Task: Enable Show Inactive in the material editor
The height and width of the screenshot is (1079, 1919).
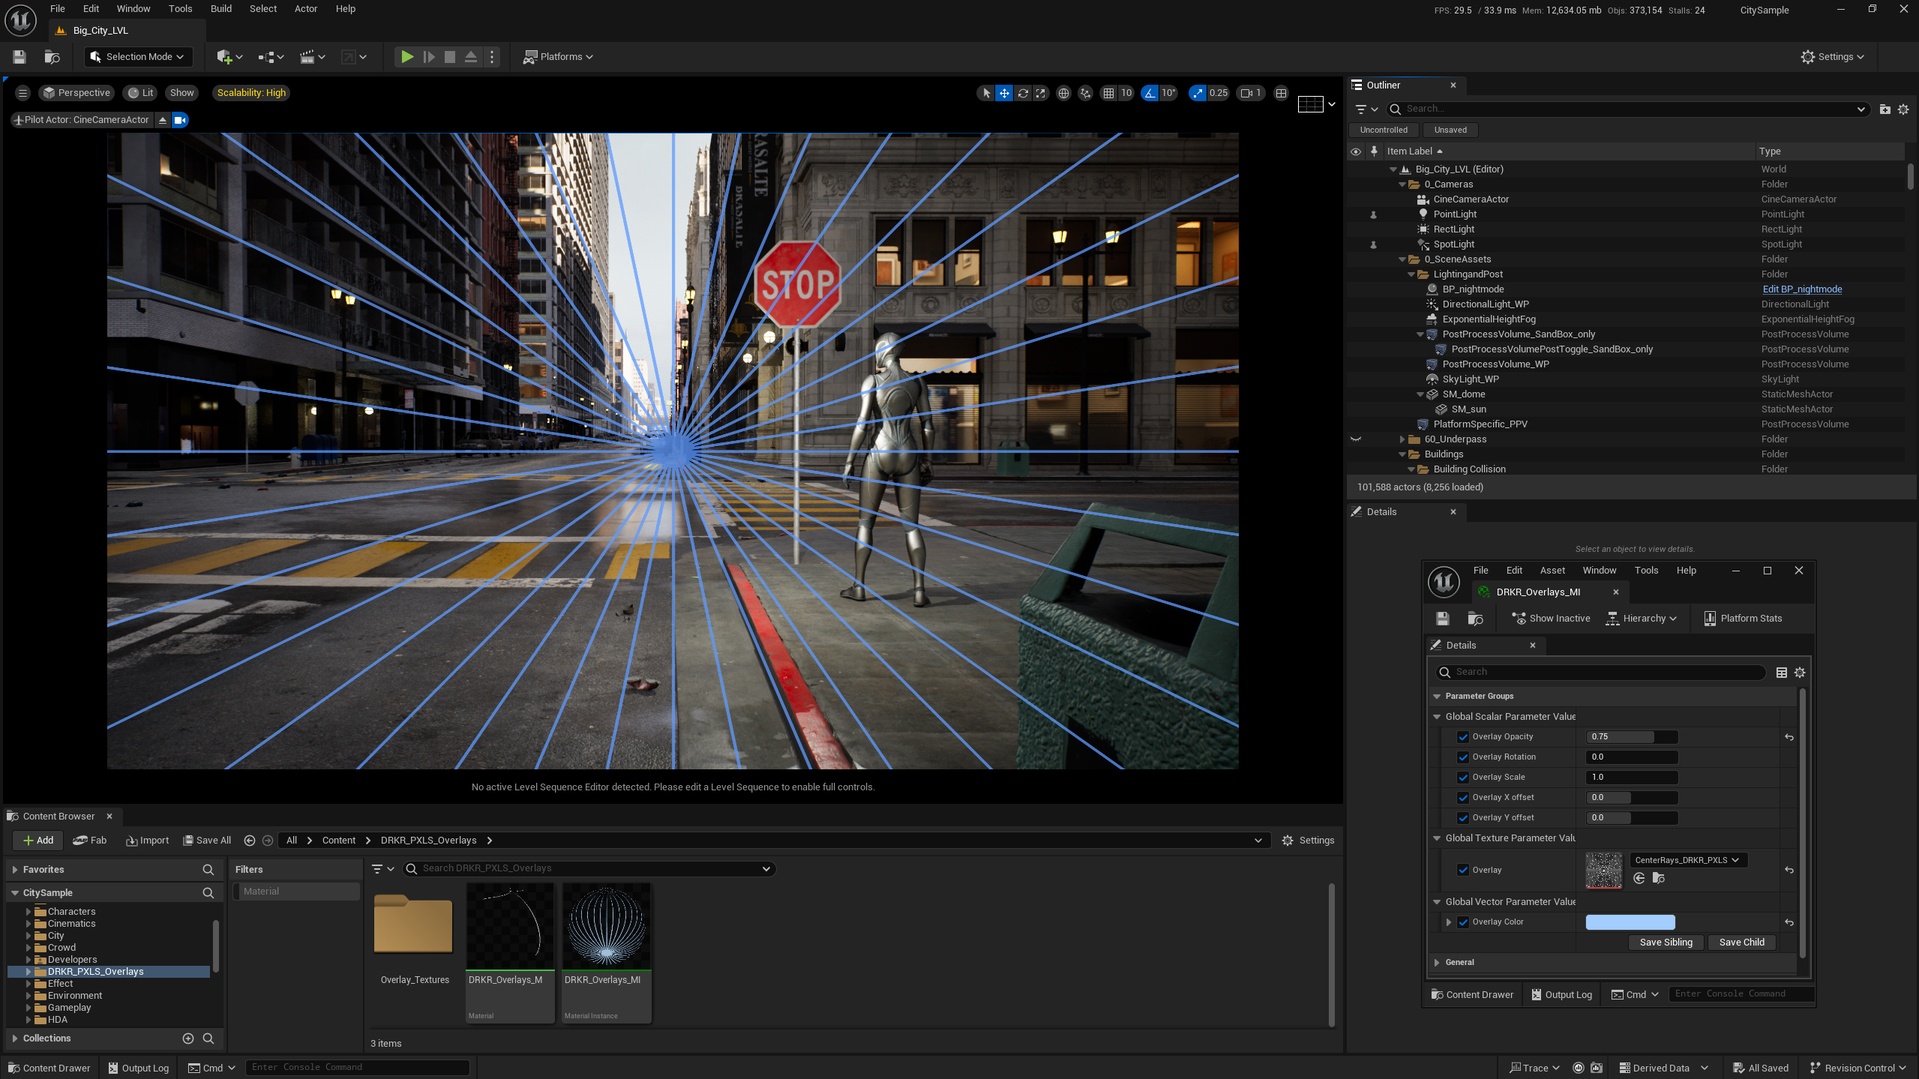Action: coord(1550,618)
